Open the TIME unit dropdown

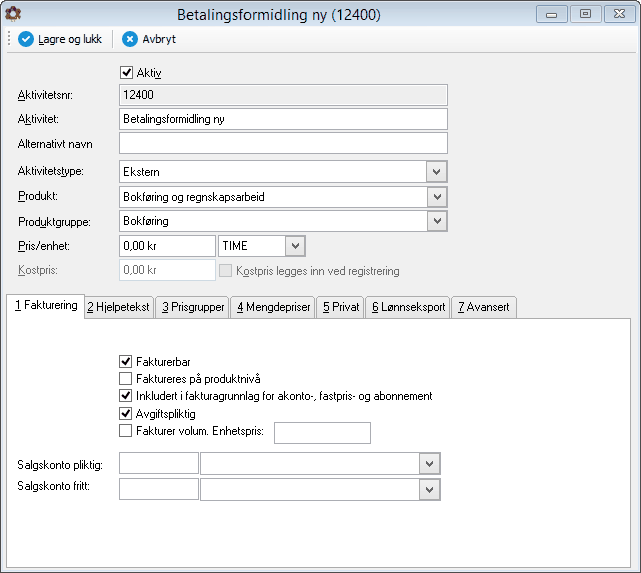tap(295, 246)
